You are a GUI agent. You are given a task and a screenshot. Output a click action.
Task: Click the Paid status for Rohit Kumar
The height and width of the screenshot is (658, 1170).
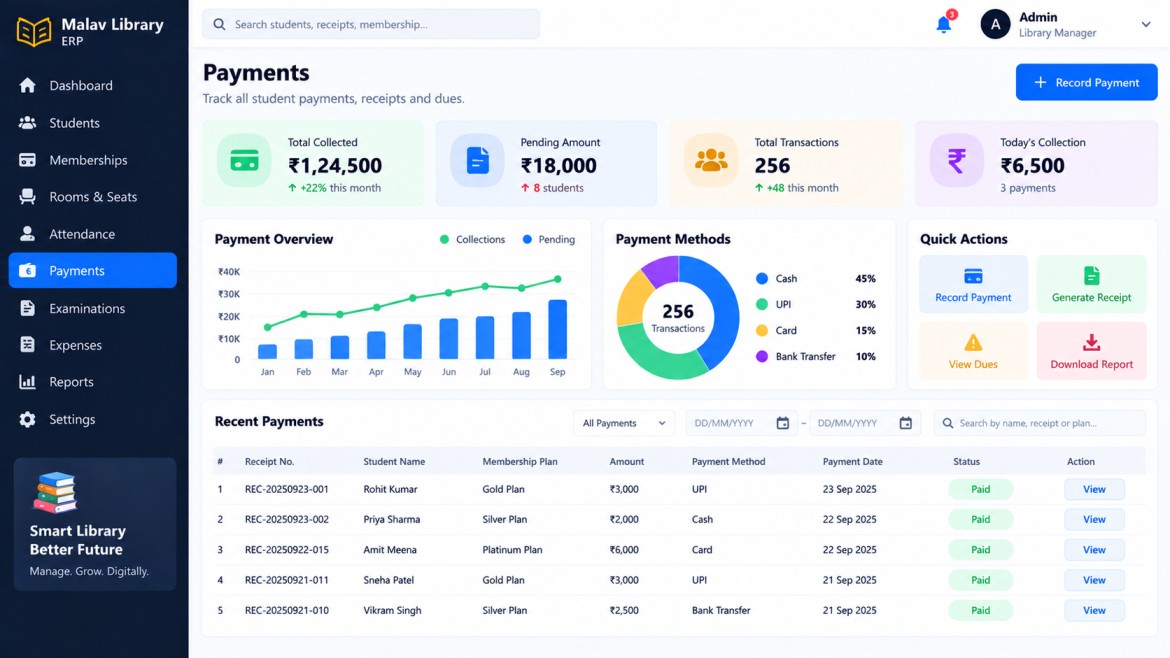[980, 489]
